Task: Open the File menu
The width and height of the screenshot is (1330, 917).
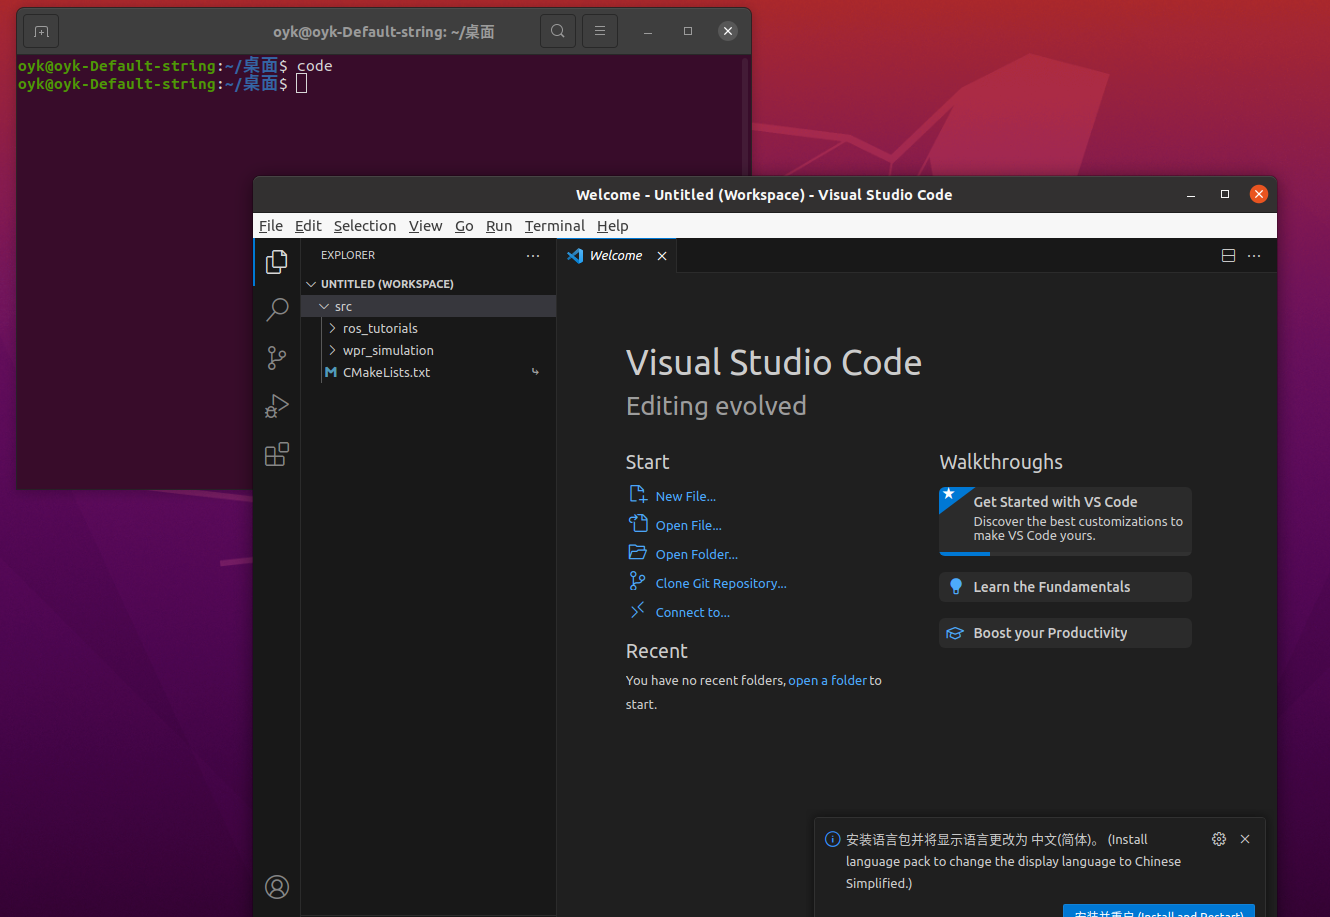Action: (x=271, y=226)
